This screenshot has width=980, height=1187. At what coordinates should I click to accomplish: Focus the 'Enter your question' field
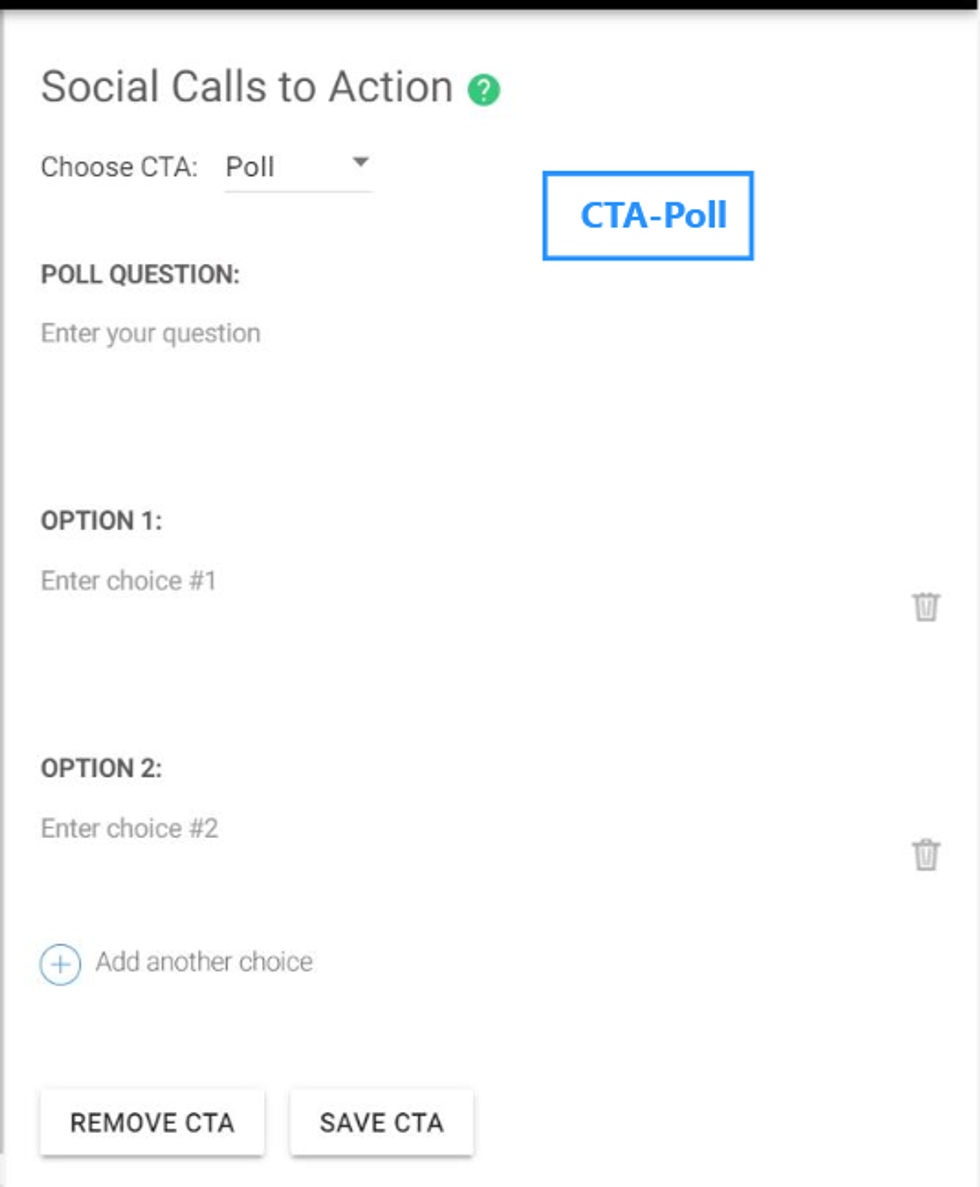click(151, 333)
